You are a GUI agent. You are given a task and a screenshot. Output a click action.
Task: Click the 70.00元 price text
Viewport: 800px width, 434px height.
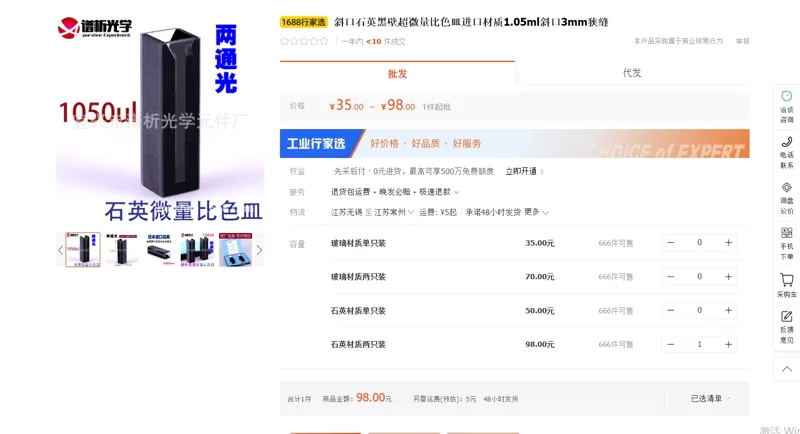[539, 276]
